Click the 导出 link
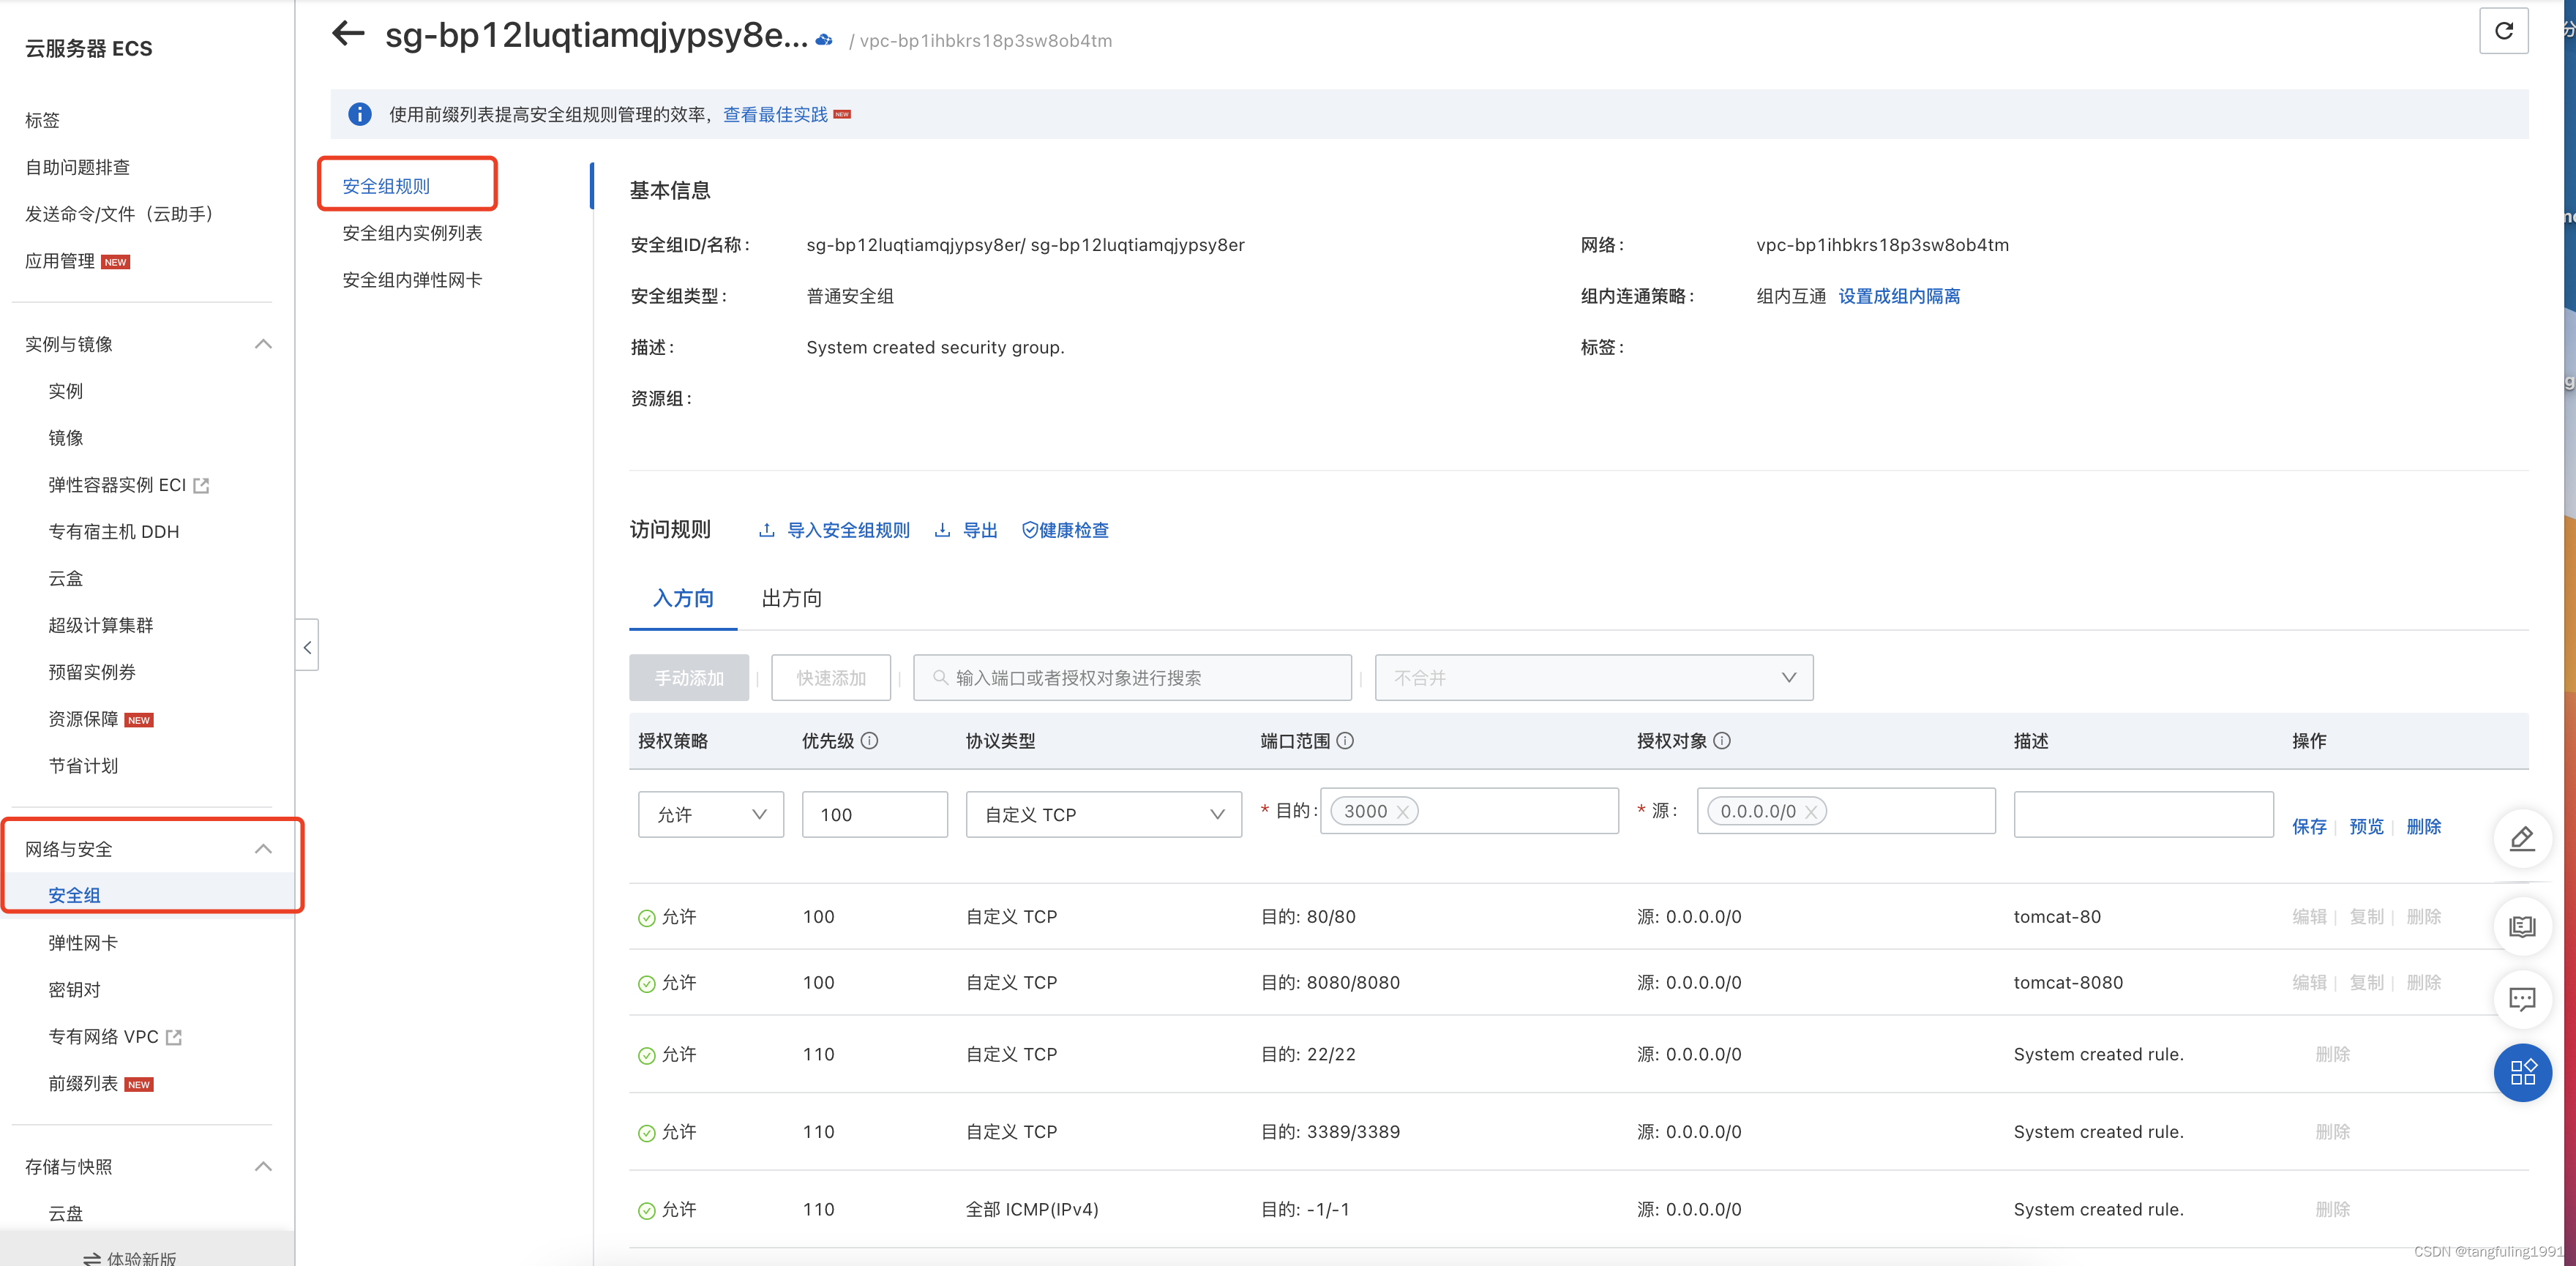2576x1266 pixels. pyautogui.click(x=979, y=530)
